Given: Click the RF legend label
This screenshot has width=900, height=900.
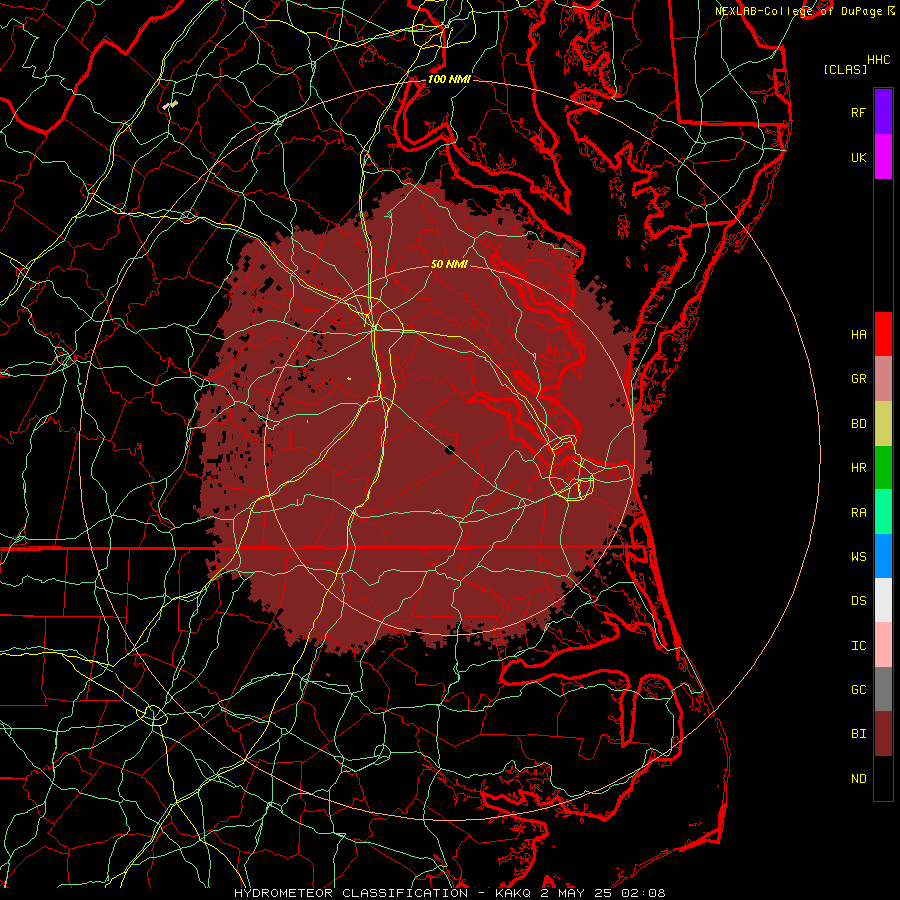Looking at the screenshot, I should [x=858, y=112].
